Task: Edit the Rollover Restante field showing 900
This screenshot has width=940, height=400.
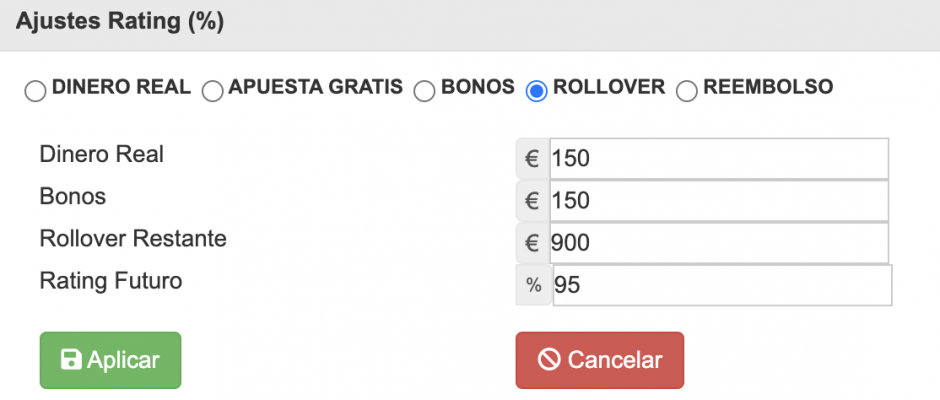Action: (718, 243)
